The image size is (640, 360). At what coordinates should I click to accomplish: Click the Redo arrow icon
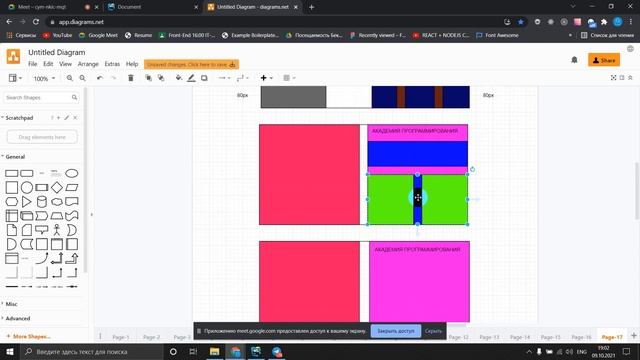113,78
